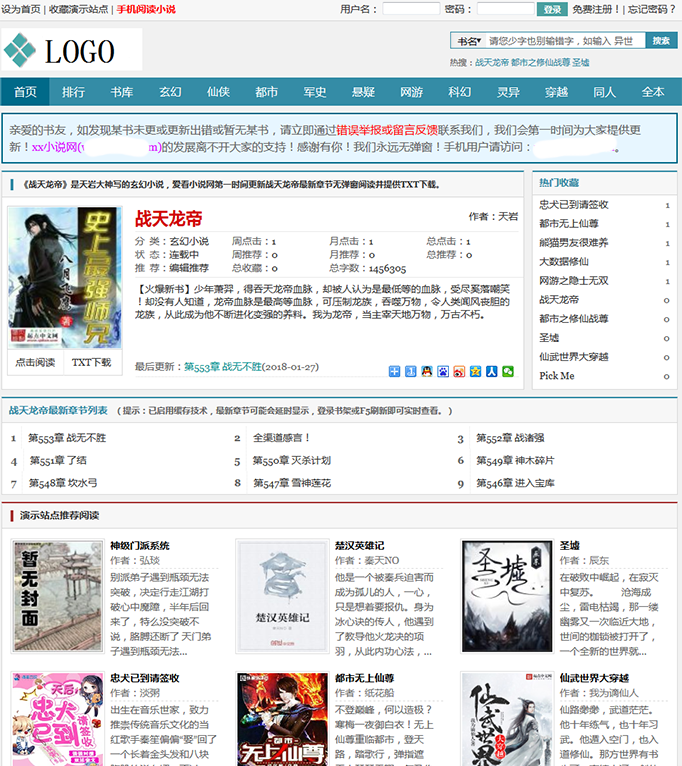This screenshot has width=682, height=766.
Task: Click the 登录 login button
Action: 552,9
